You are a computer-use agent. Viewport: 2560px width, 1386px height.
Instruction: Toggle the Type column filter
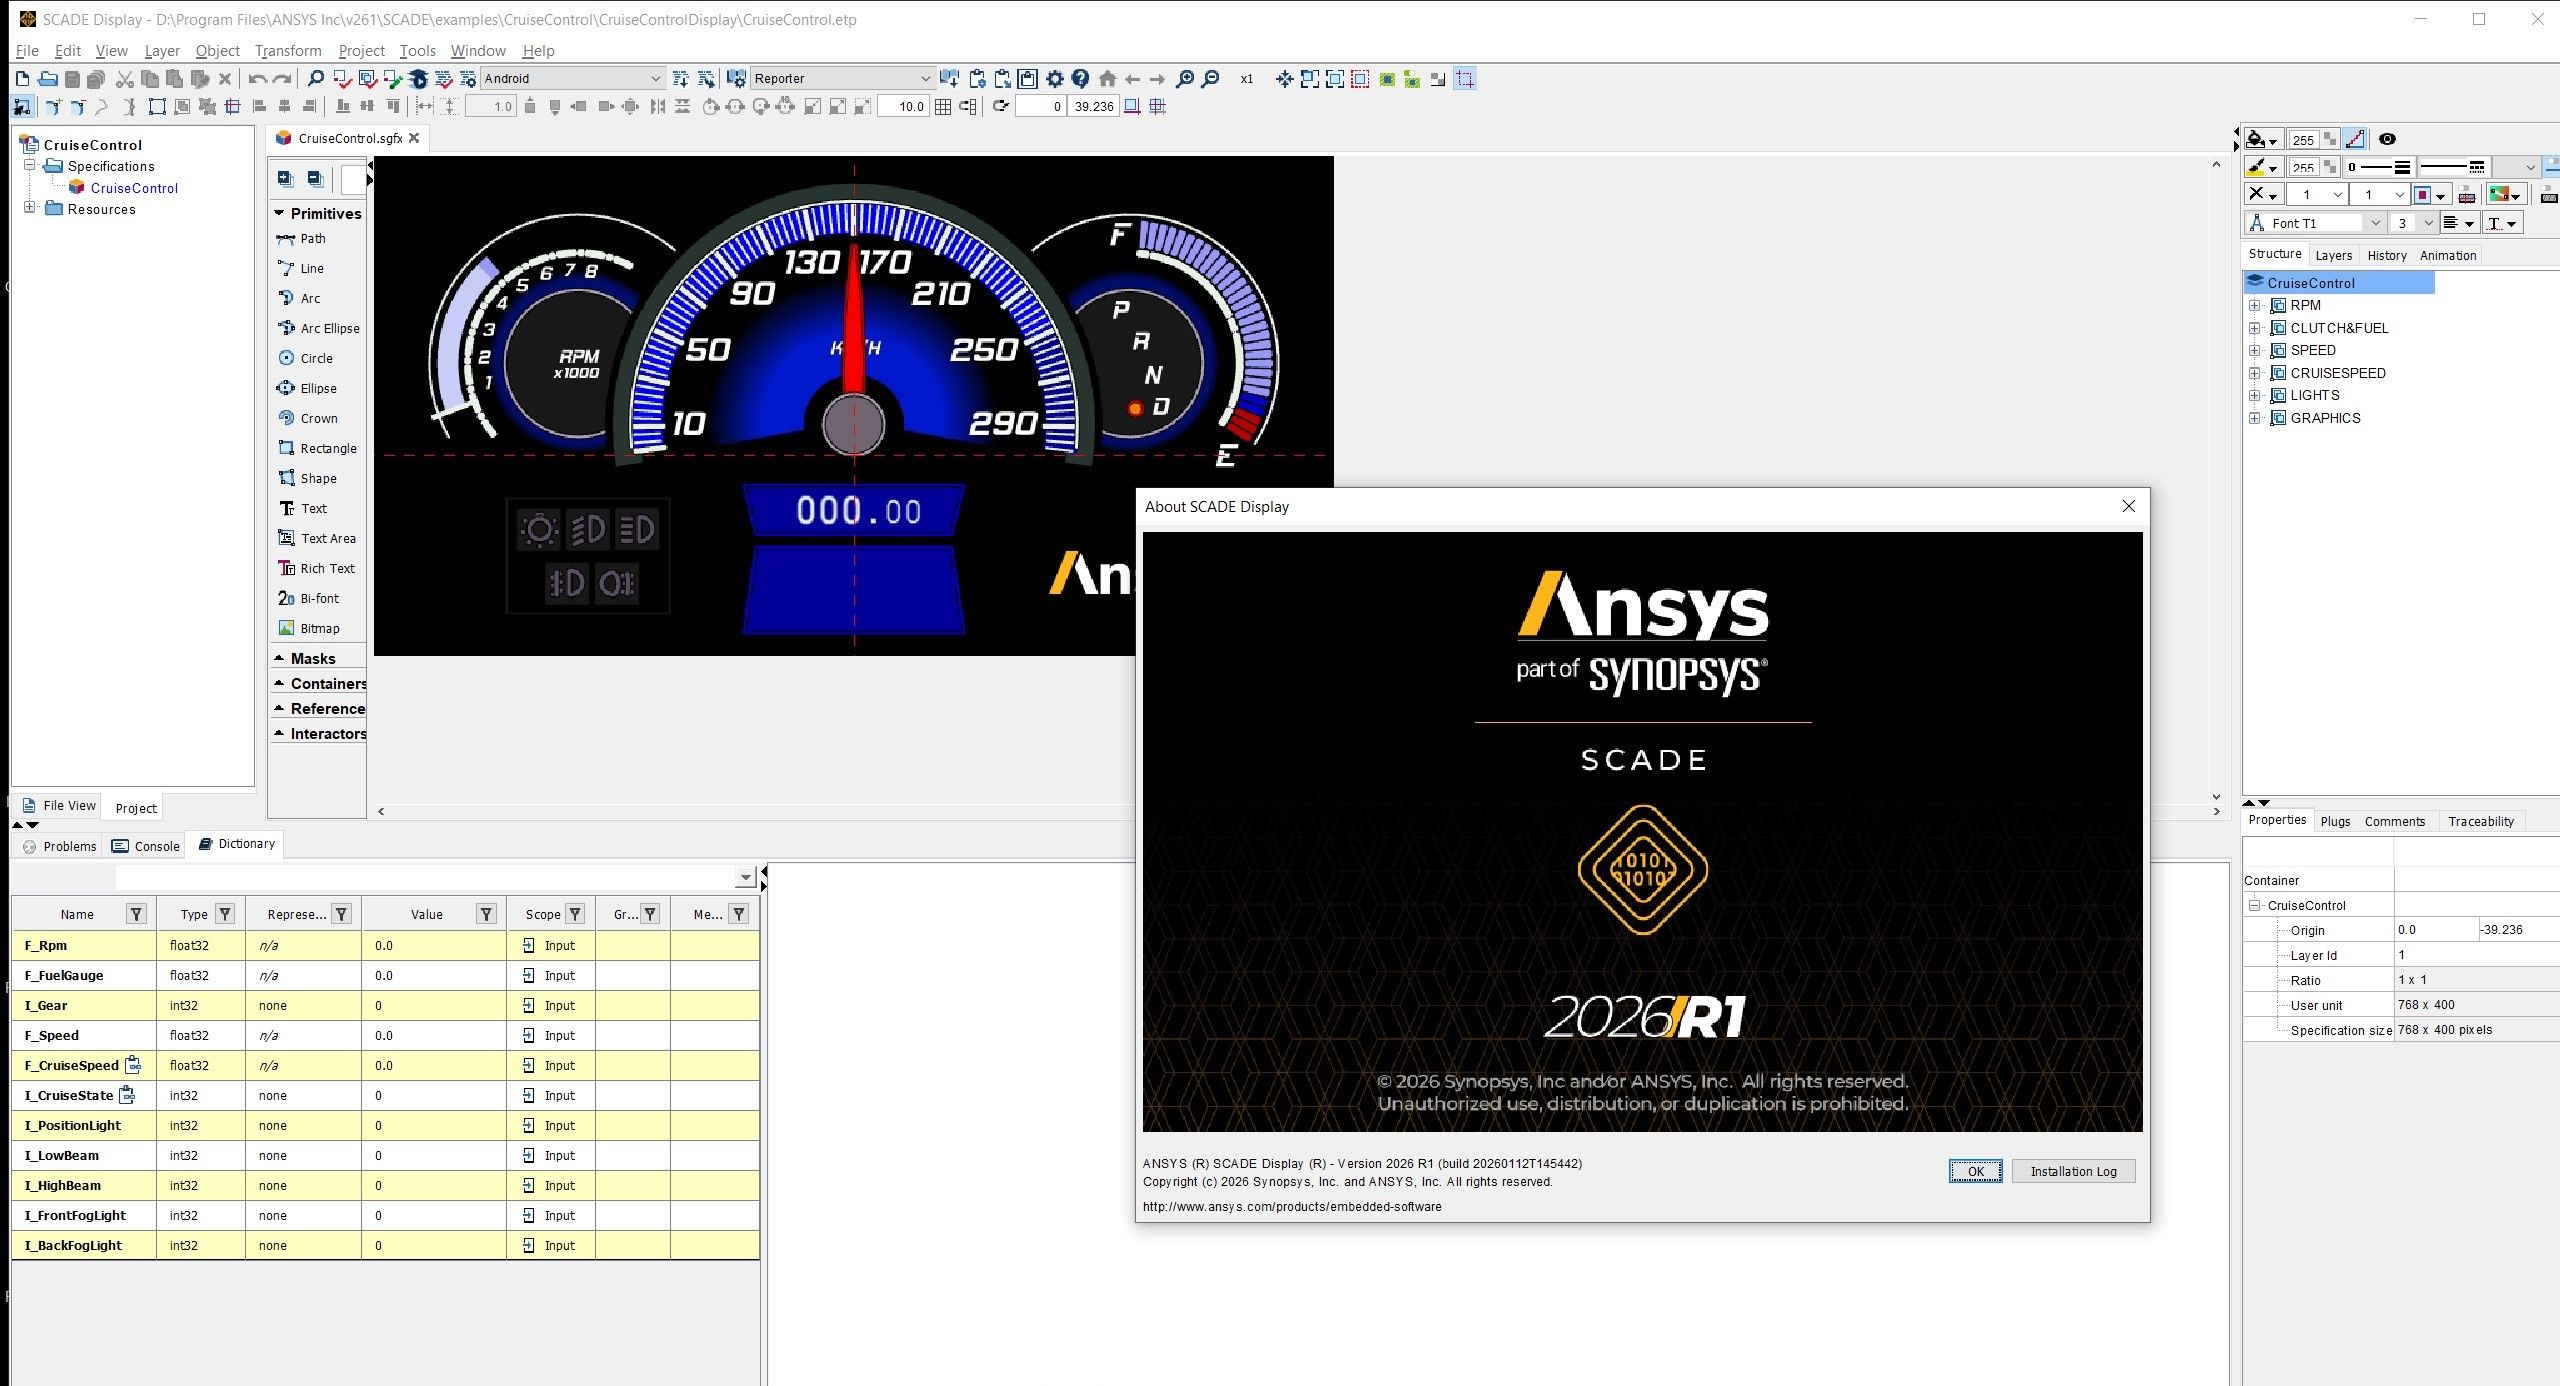click(x=226, y=914)
